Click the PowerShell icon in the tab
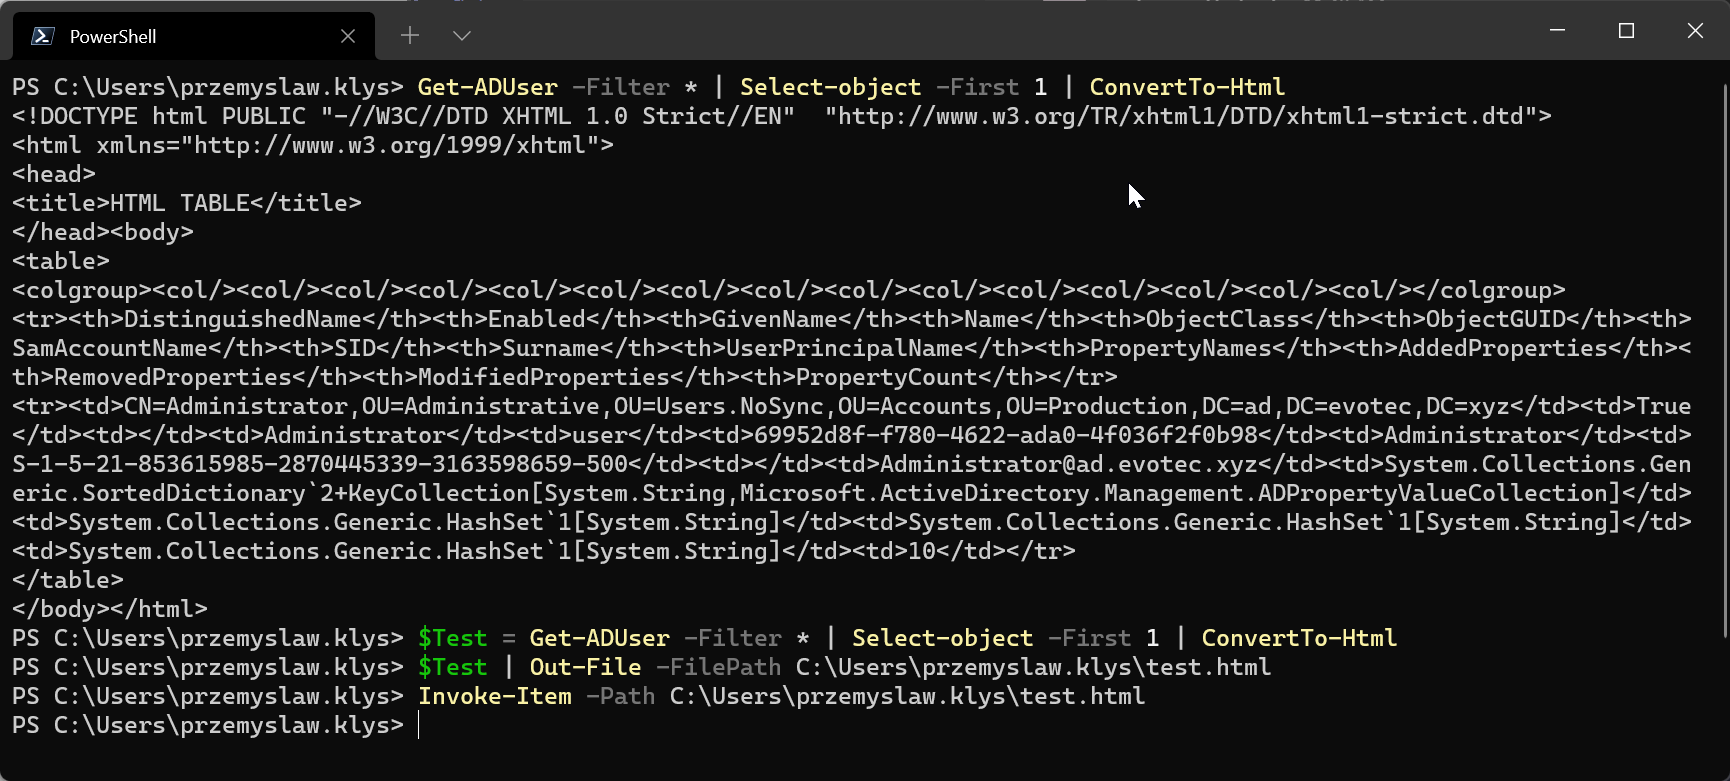 coord(42,36)
